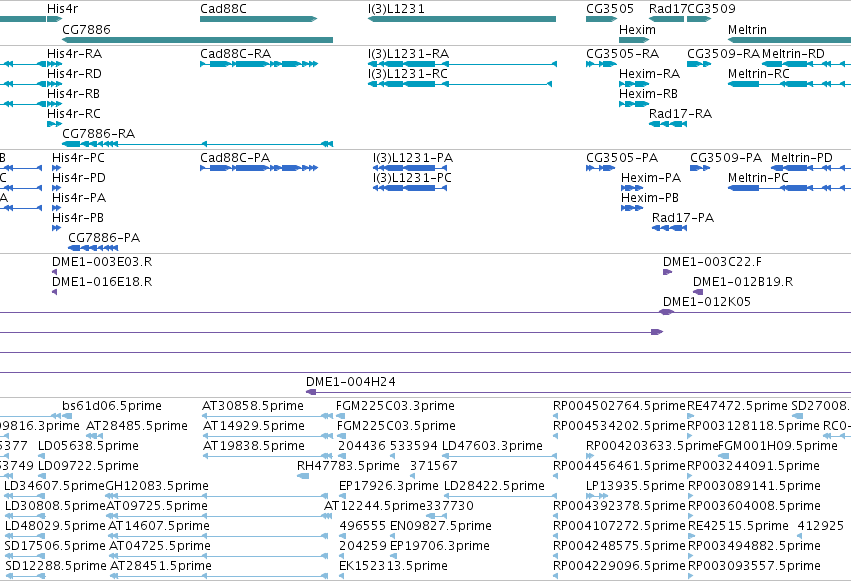Click the Cad88C-PA protein glyph
The height and width of the screenshot is (581, 851).
click(x=259, y=168)
